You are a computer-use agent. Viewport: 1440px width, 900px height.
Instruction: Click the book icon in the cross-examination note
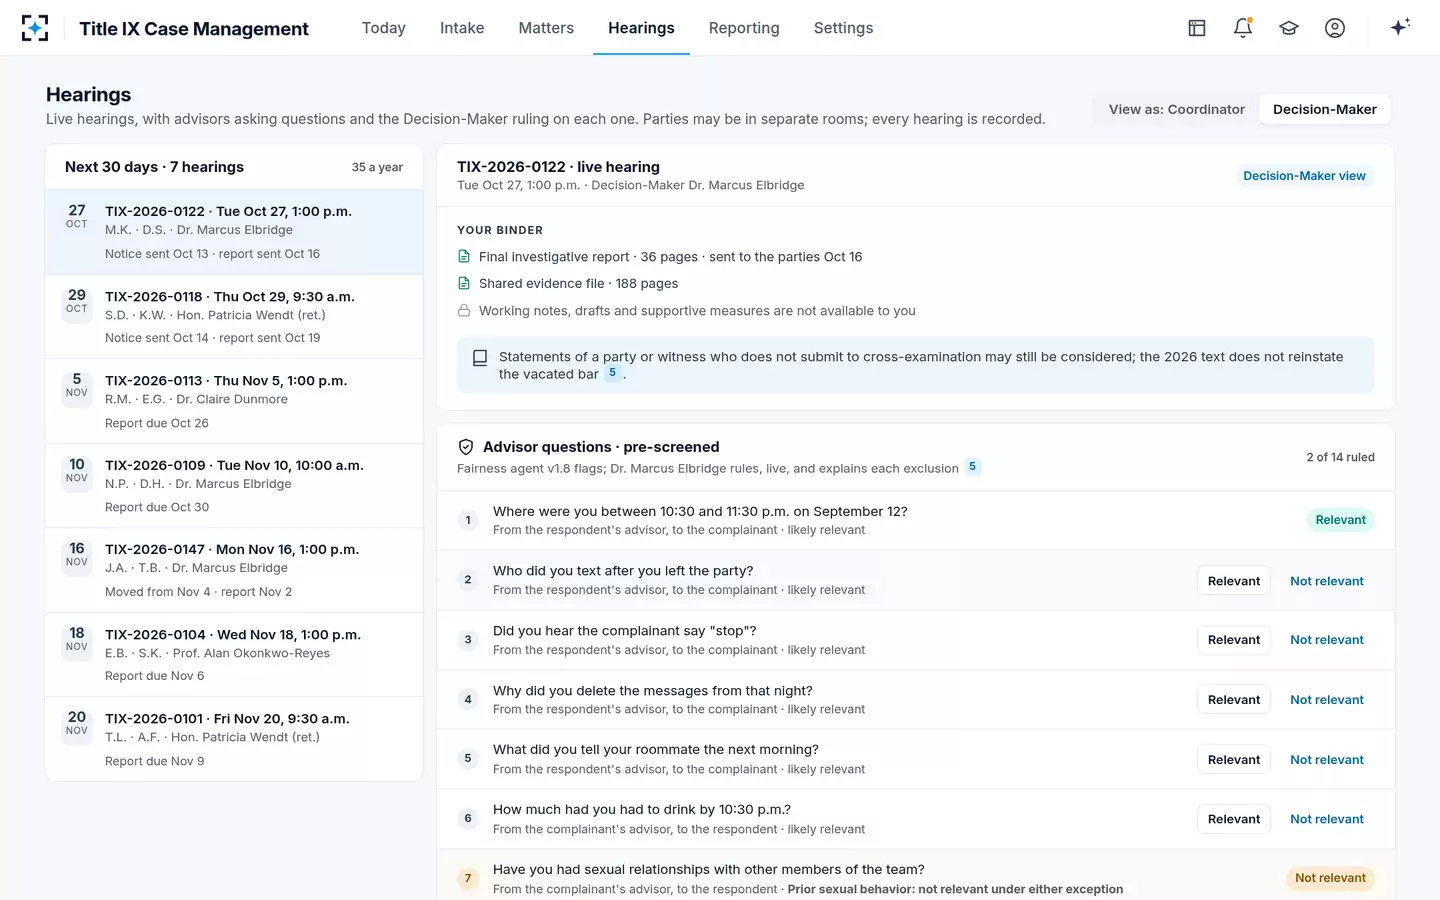[480, 358]
